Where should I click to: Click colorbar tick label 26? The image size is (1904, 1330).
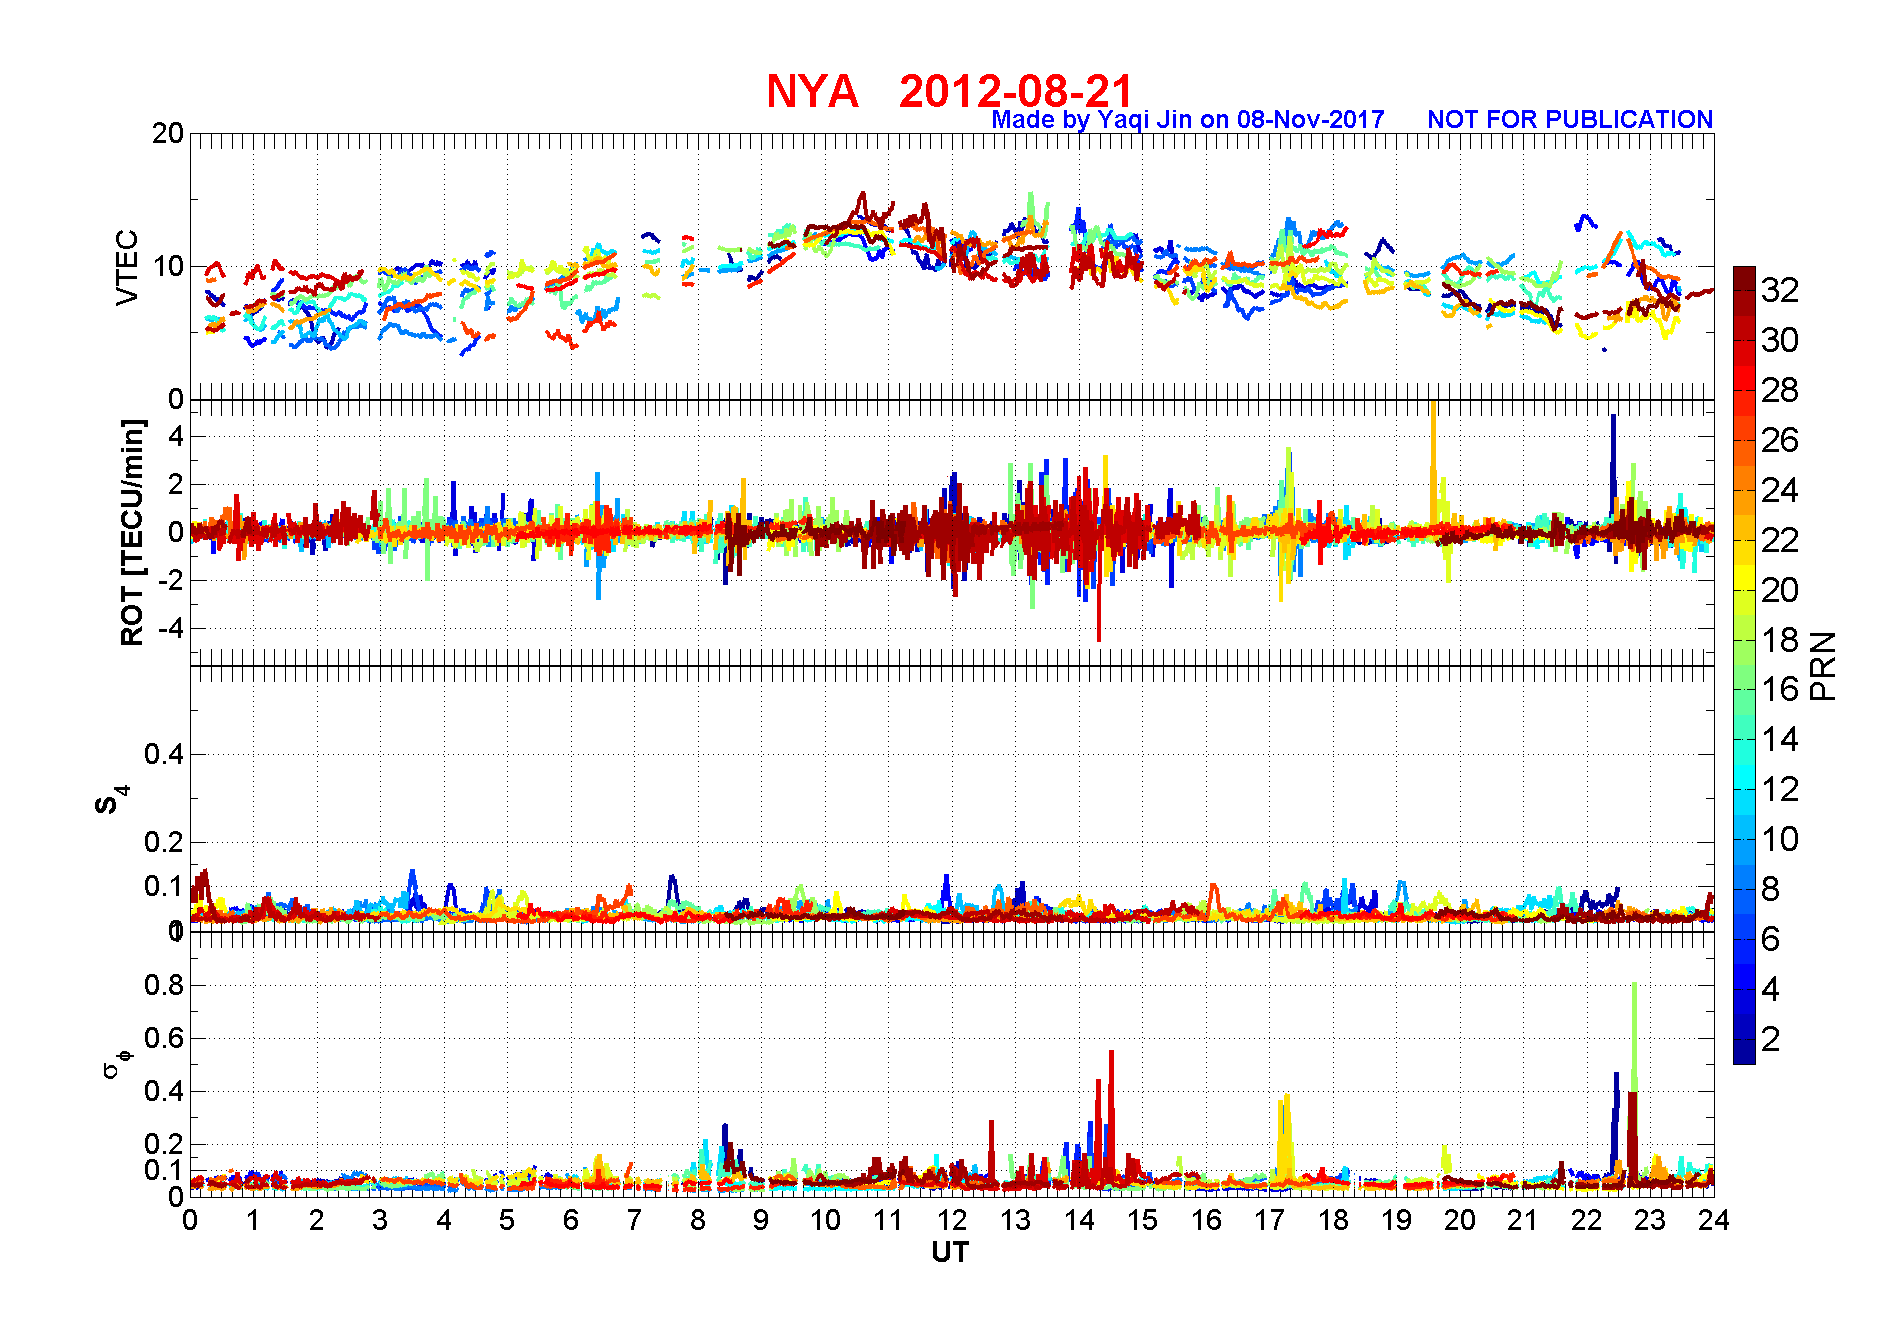[1779, 441]
